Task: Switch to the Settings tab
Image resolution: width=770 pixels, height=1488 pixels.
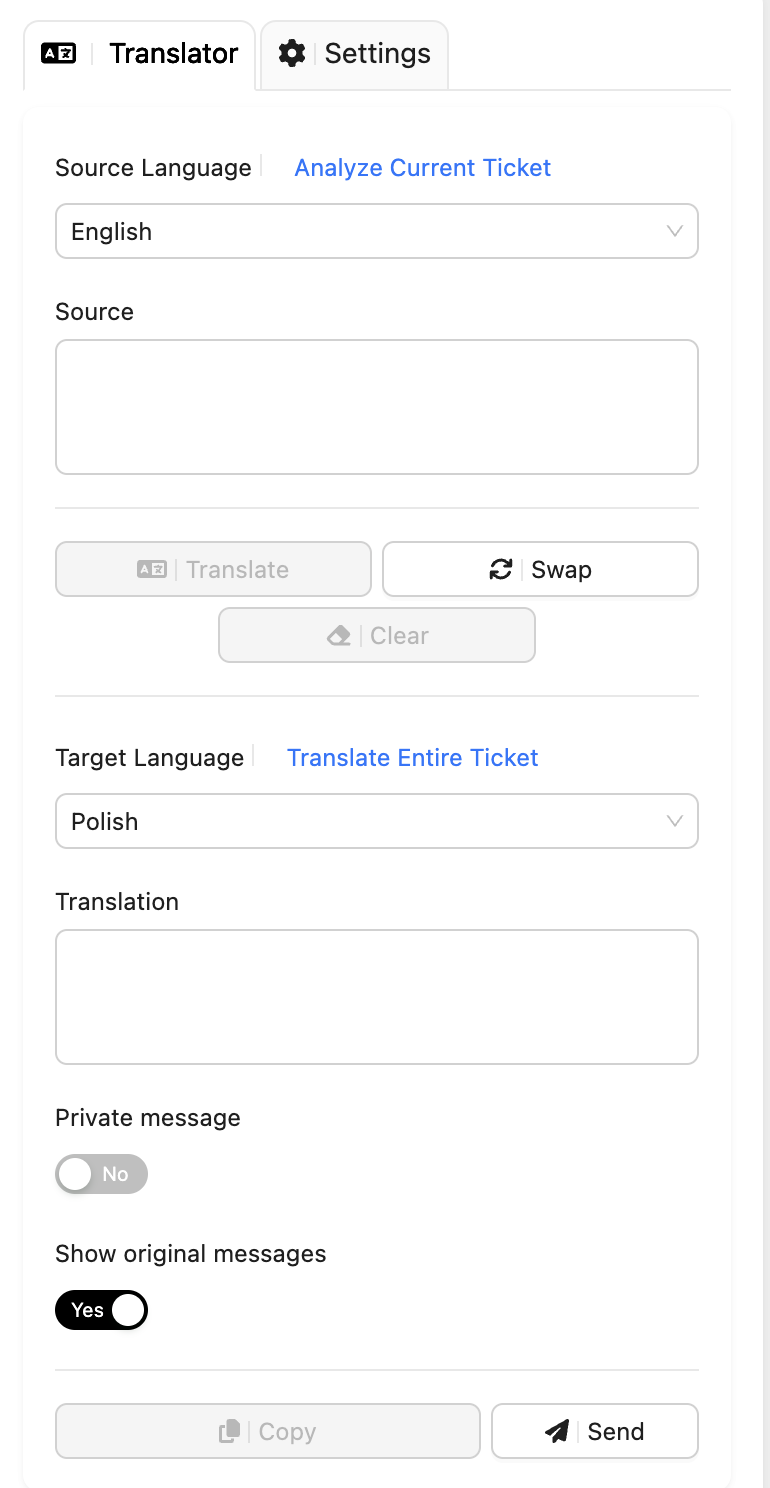Action: point(354,54)
